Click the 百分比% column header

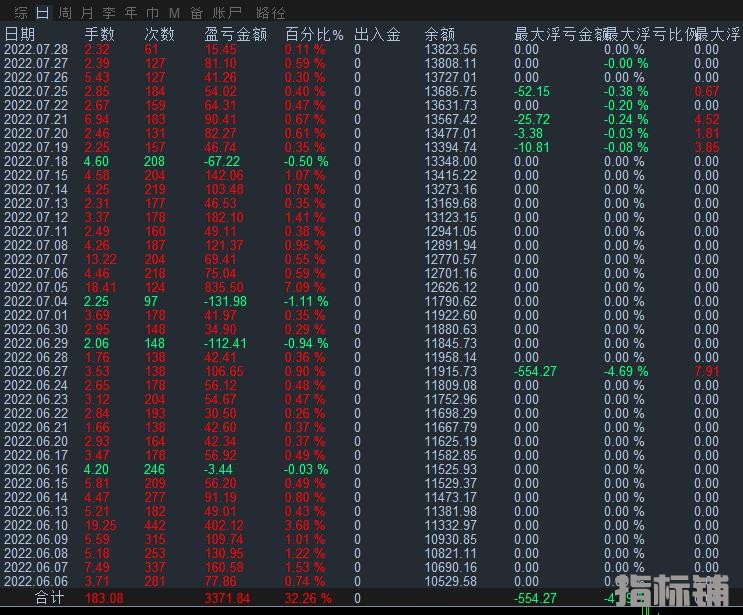point(314,34)
